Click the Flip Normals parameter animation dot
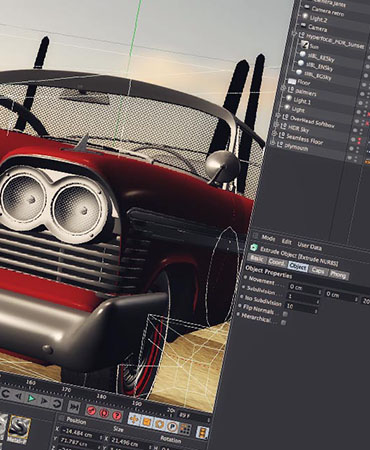 240,306
